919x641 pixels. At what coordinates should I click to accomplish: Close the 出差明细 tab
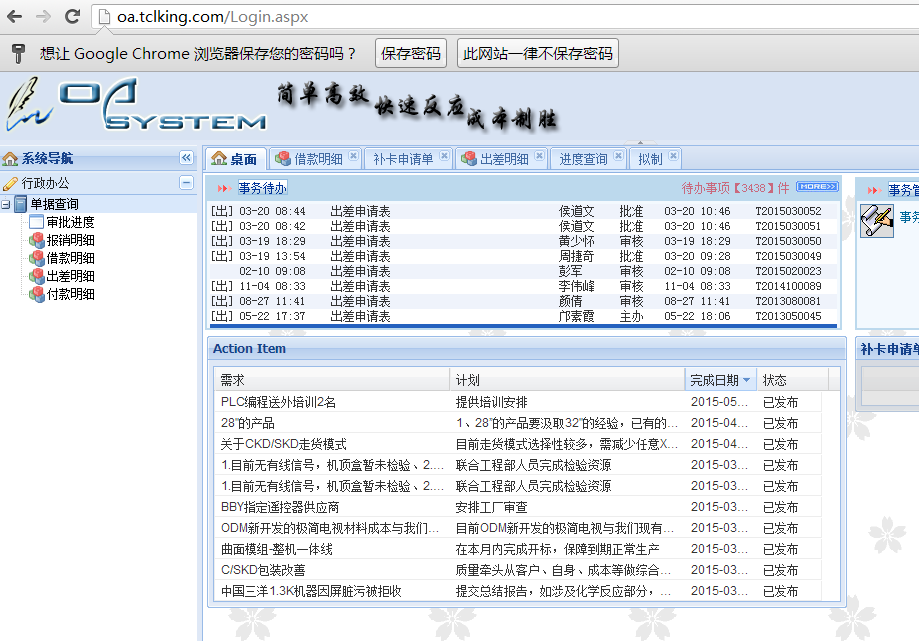[539, 156]
